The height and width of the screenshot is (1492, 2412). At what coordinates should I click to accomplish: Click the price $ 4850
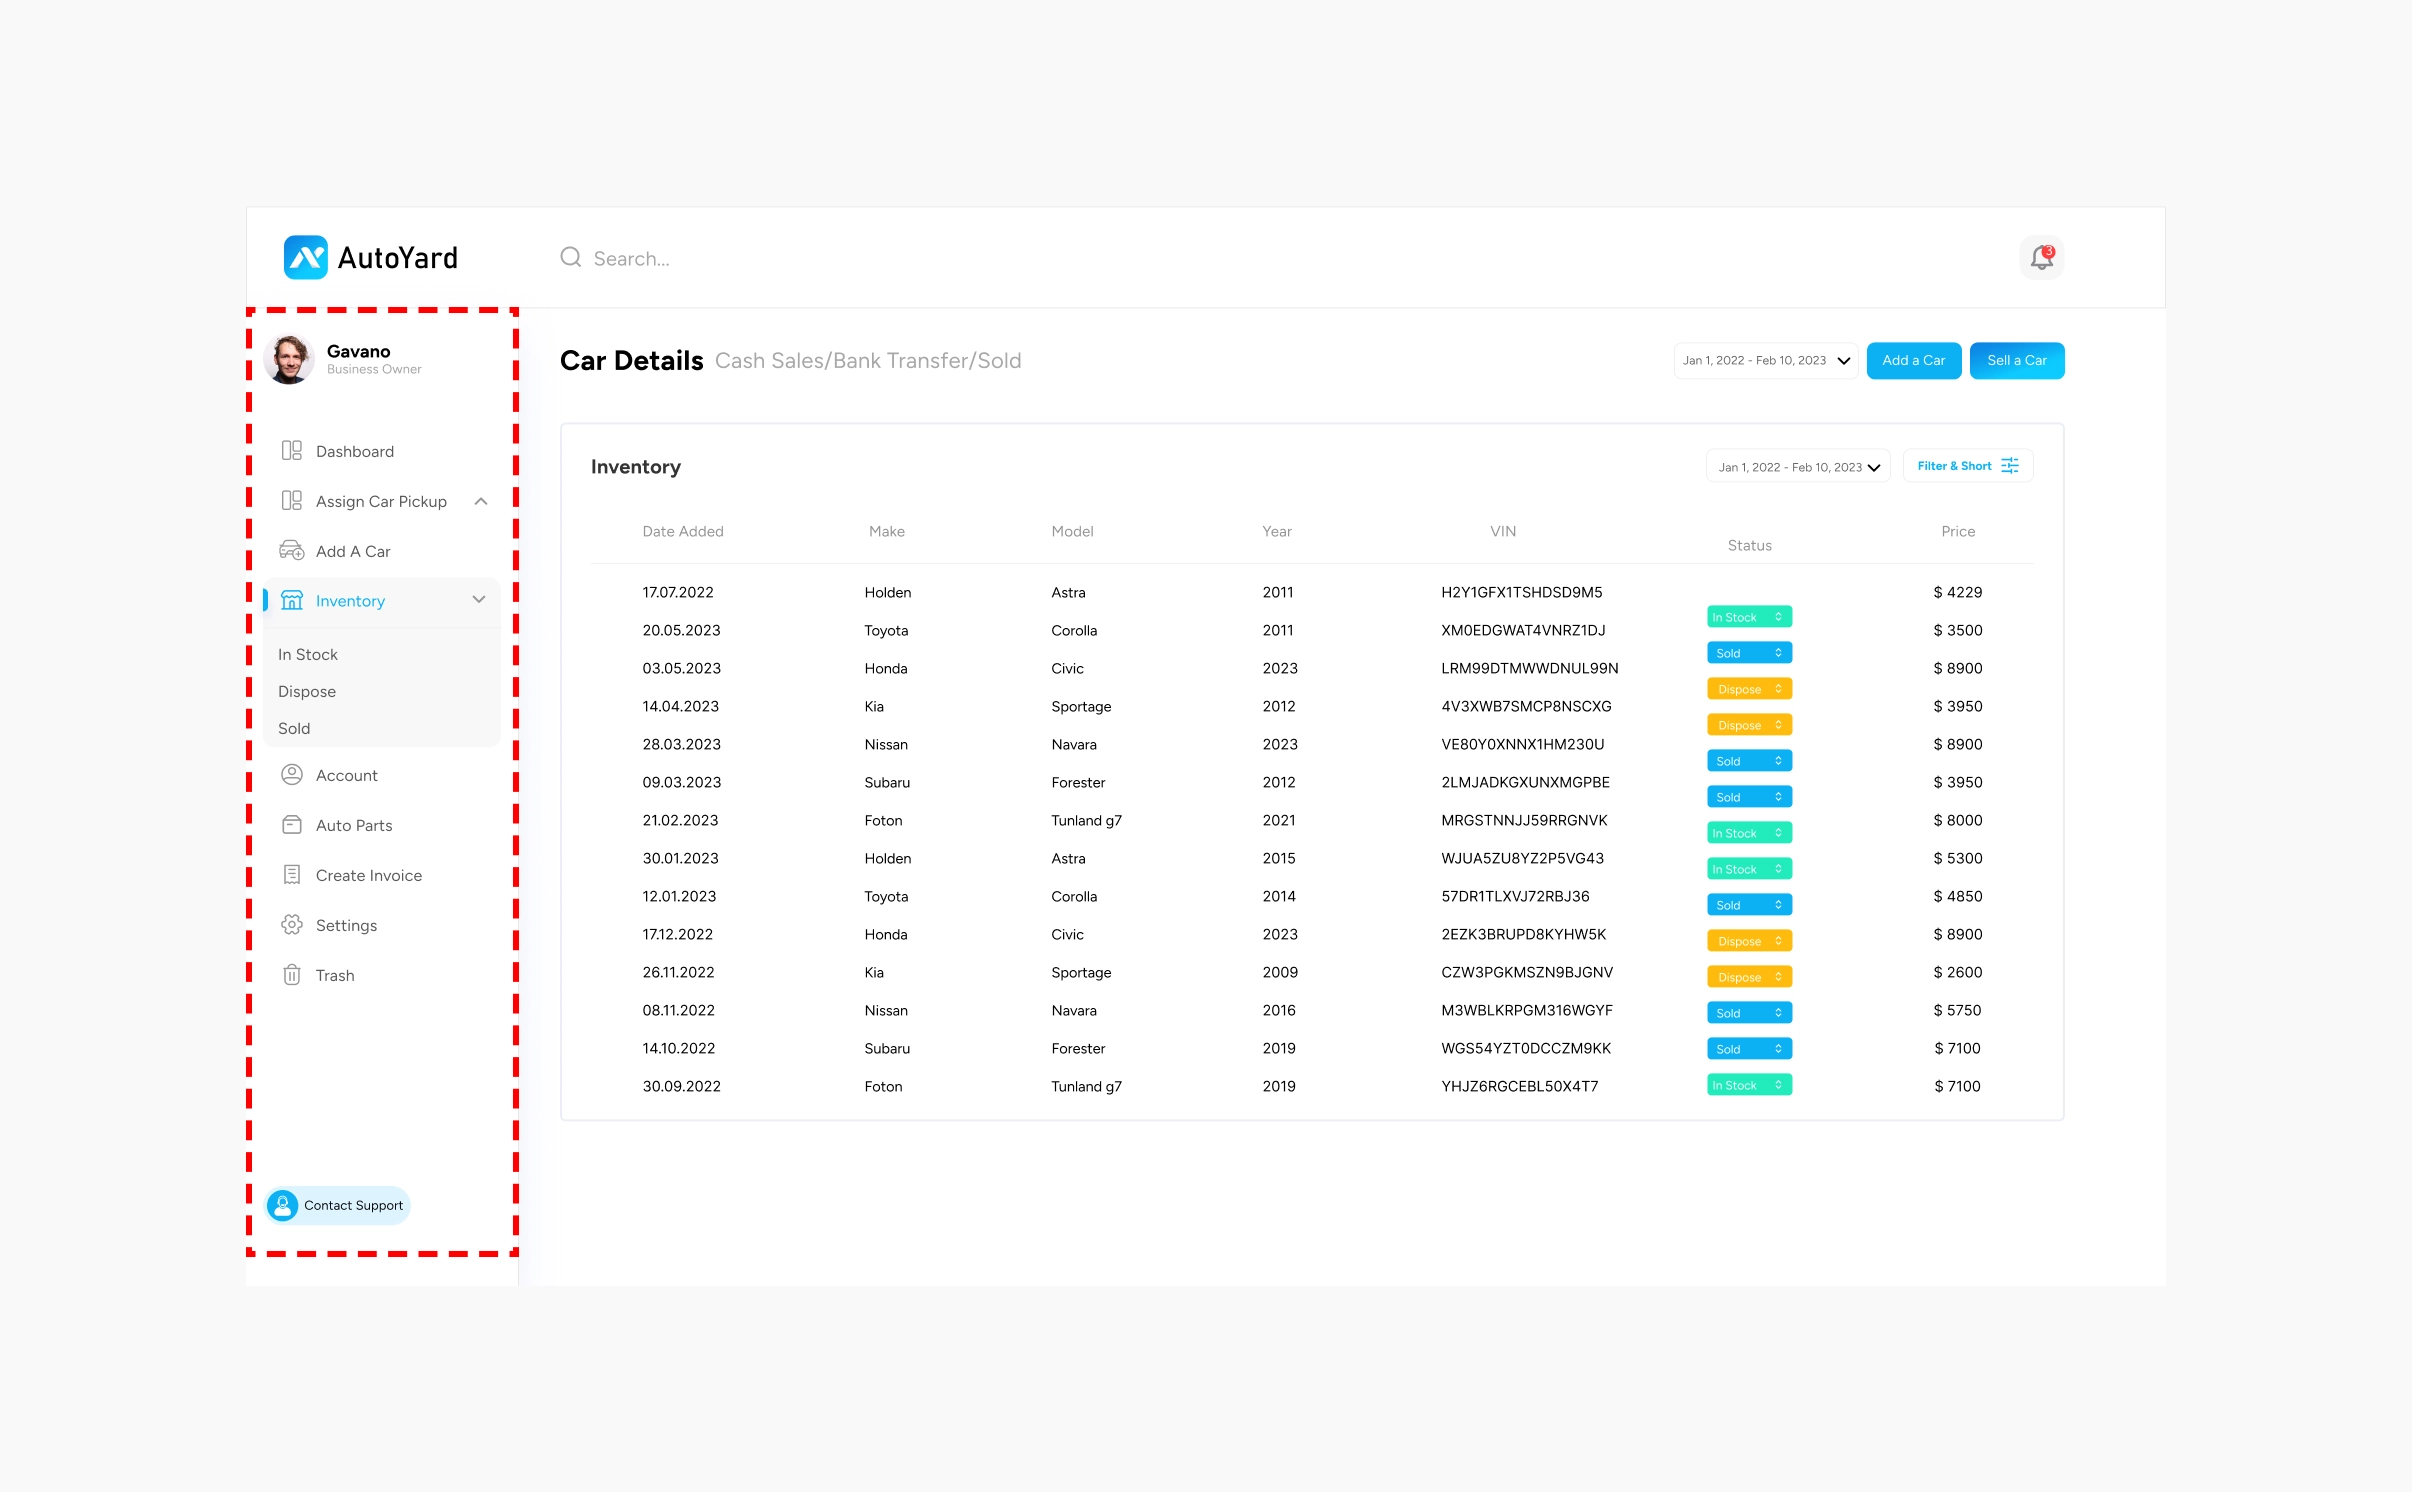pyautogui.click(x=1958, y=896)
